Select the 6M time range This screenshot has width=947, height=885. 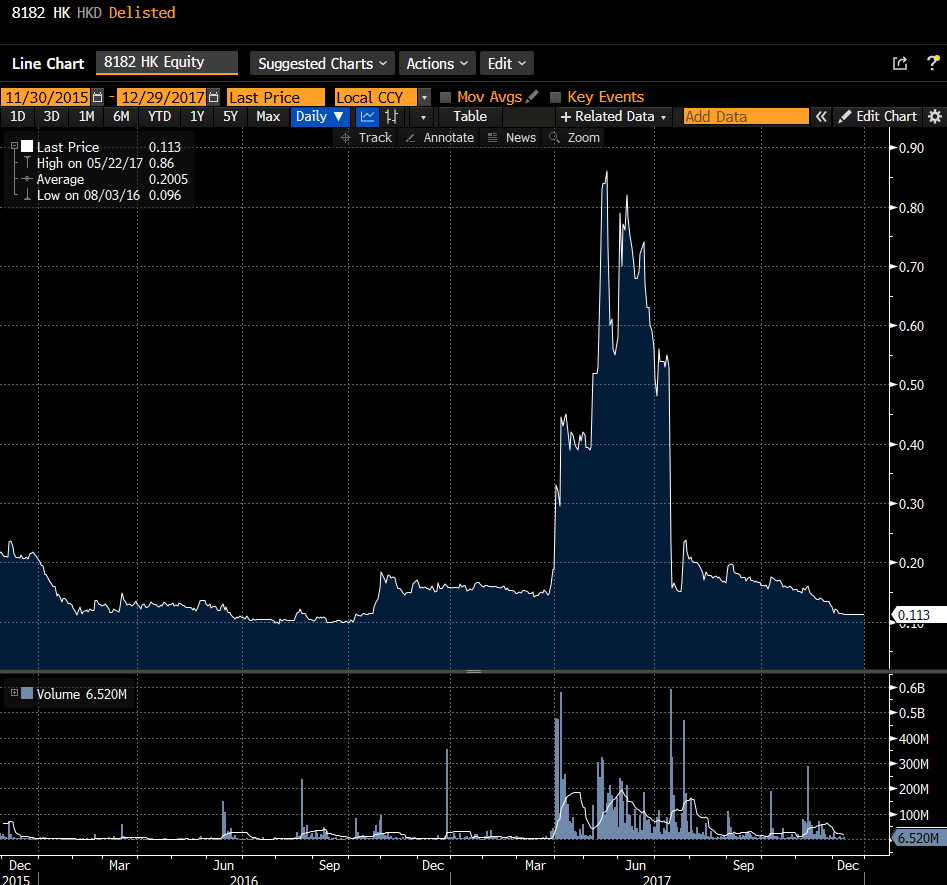pyautogui.click(x=121, y=117)
